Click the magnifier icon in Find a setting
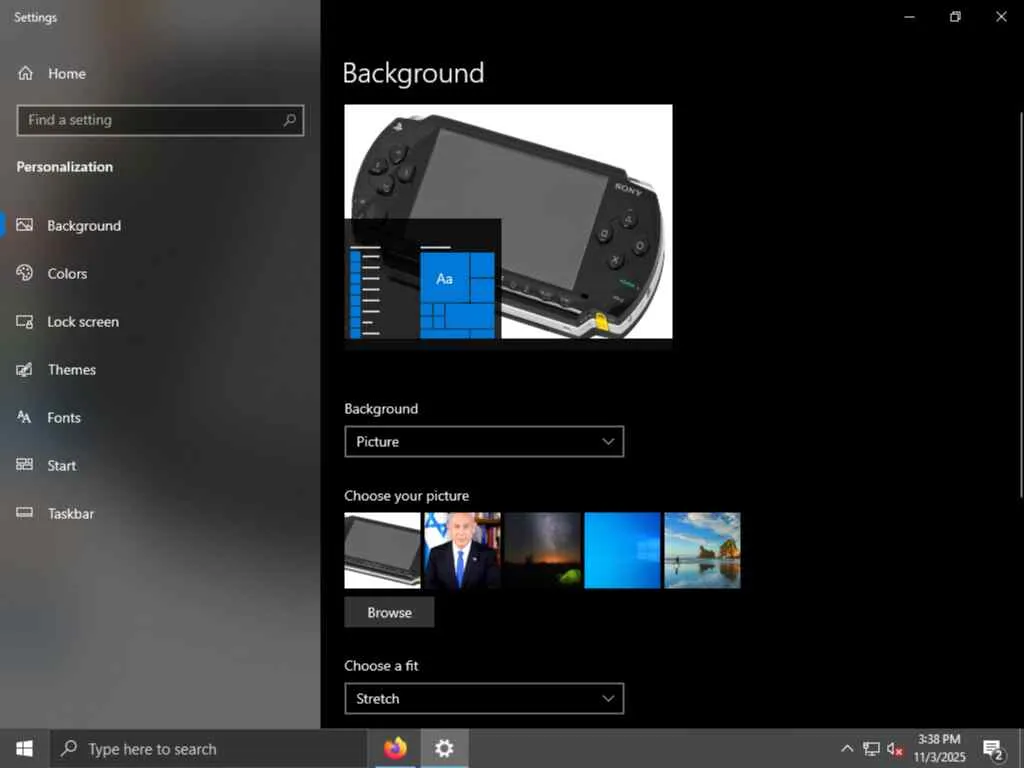 (289, 120)
